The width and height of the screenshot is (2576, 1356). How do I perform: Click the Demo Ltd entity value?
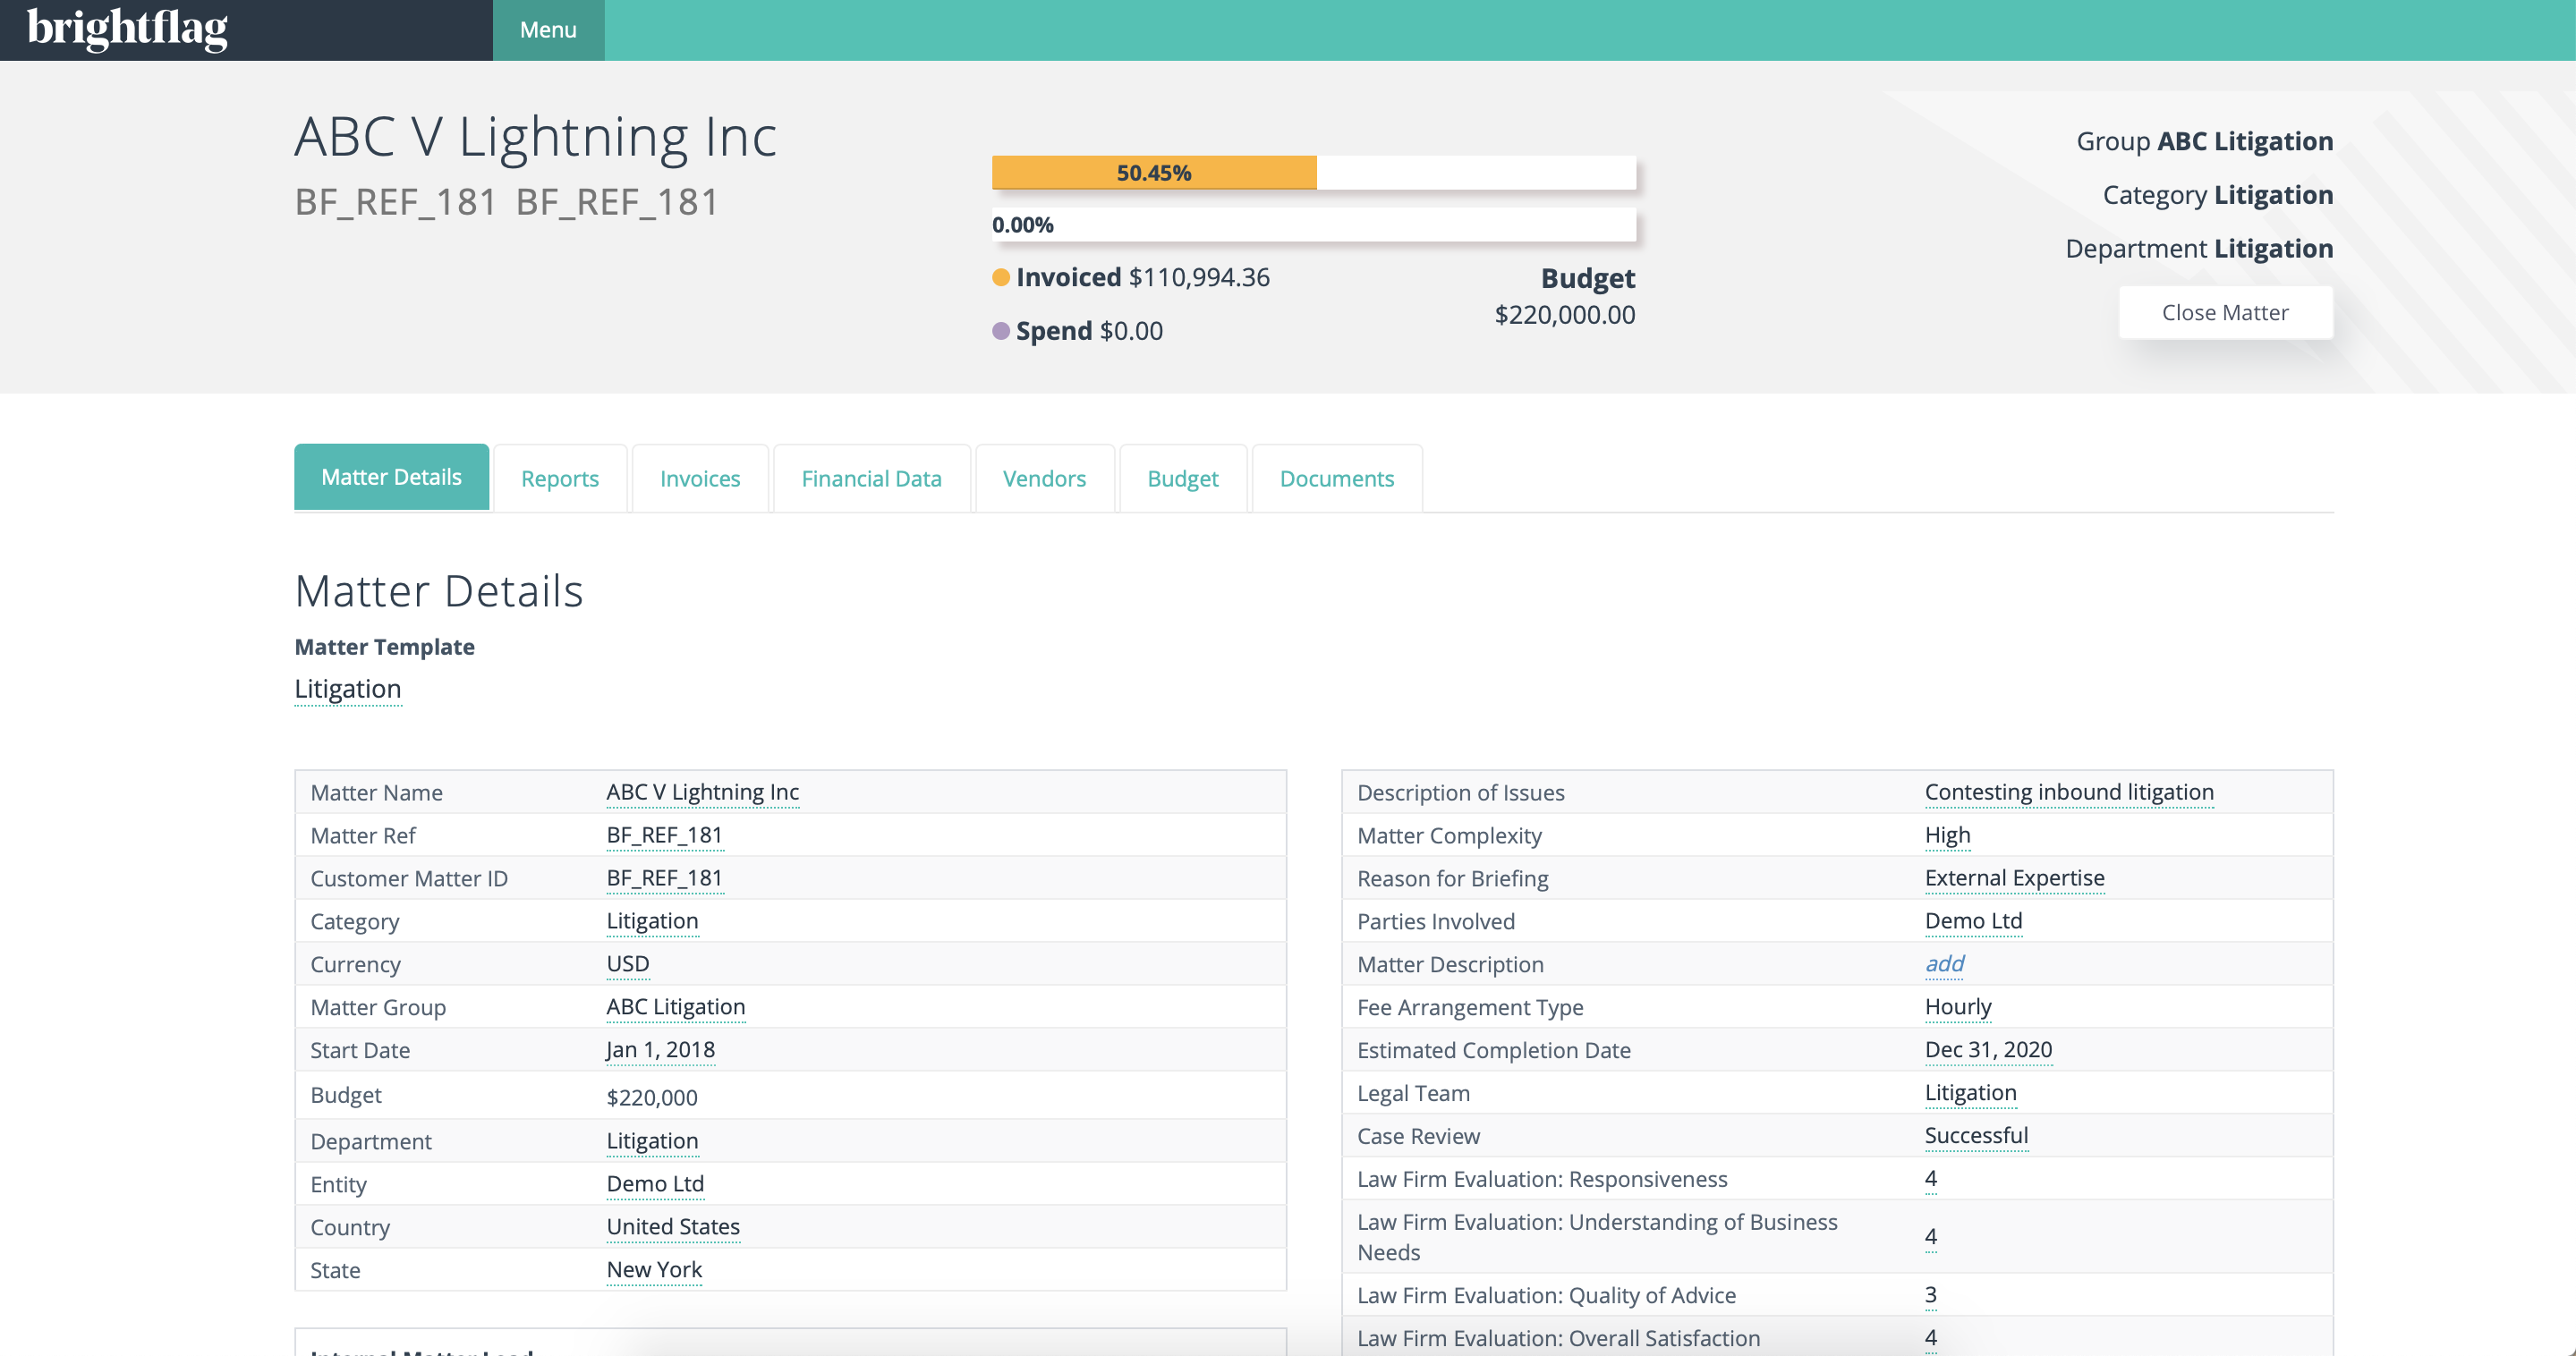[x=654, y=1183]
